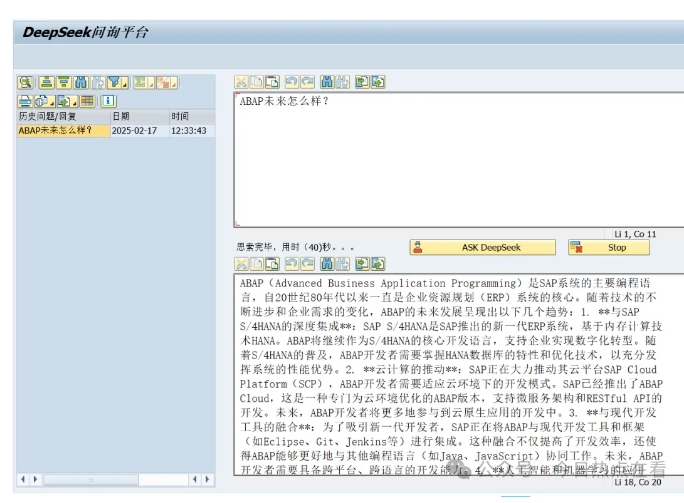Copy text in the answer editor toolbar

(x=256, y=264)
